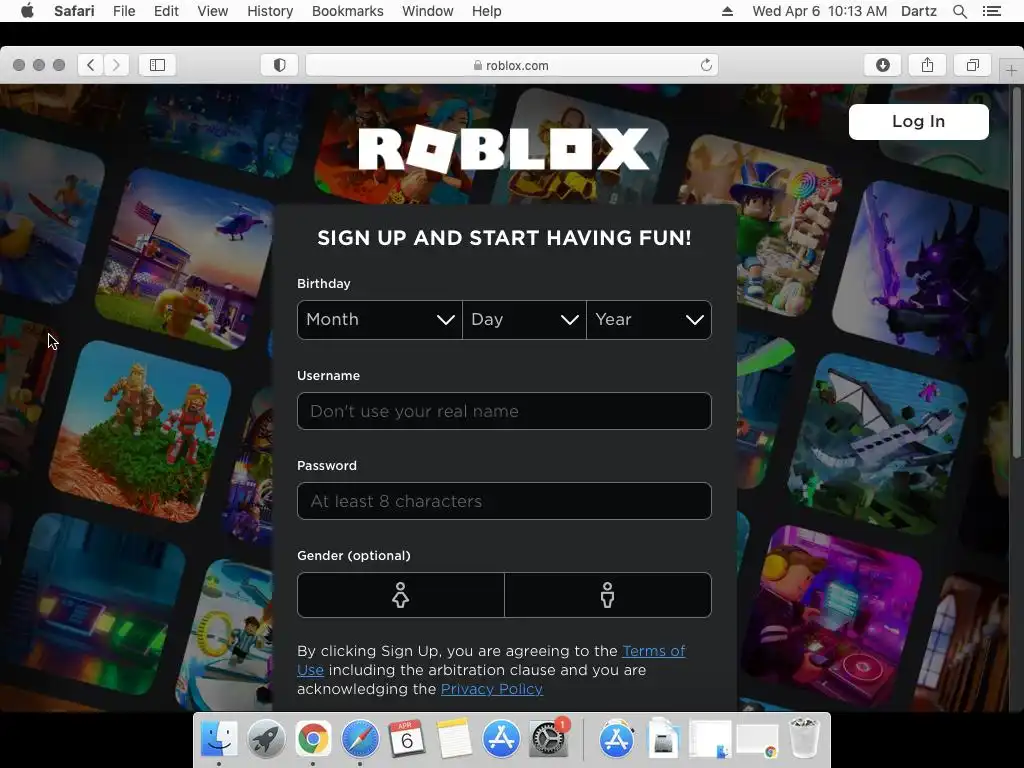Open System Preferences from the Dock
Screen dimensions: 1024x768
pos(548,739)
